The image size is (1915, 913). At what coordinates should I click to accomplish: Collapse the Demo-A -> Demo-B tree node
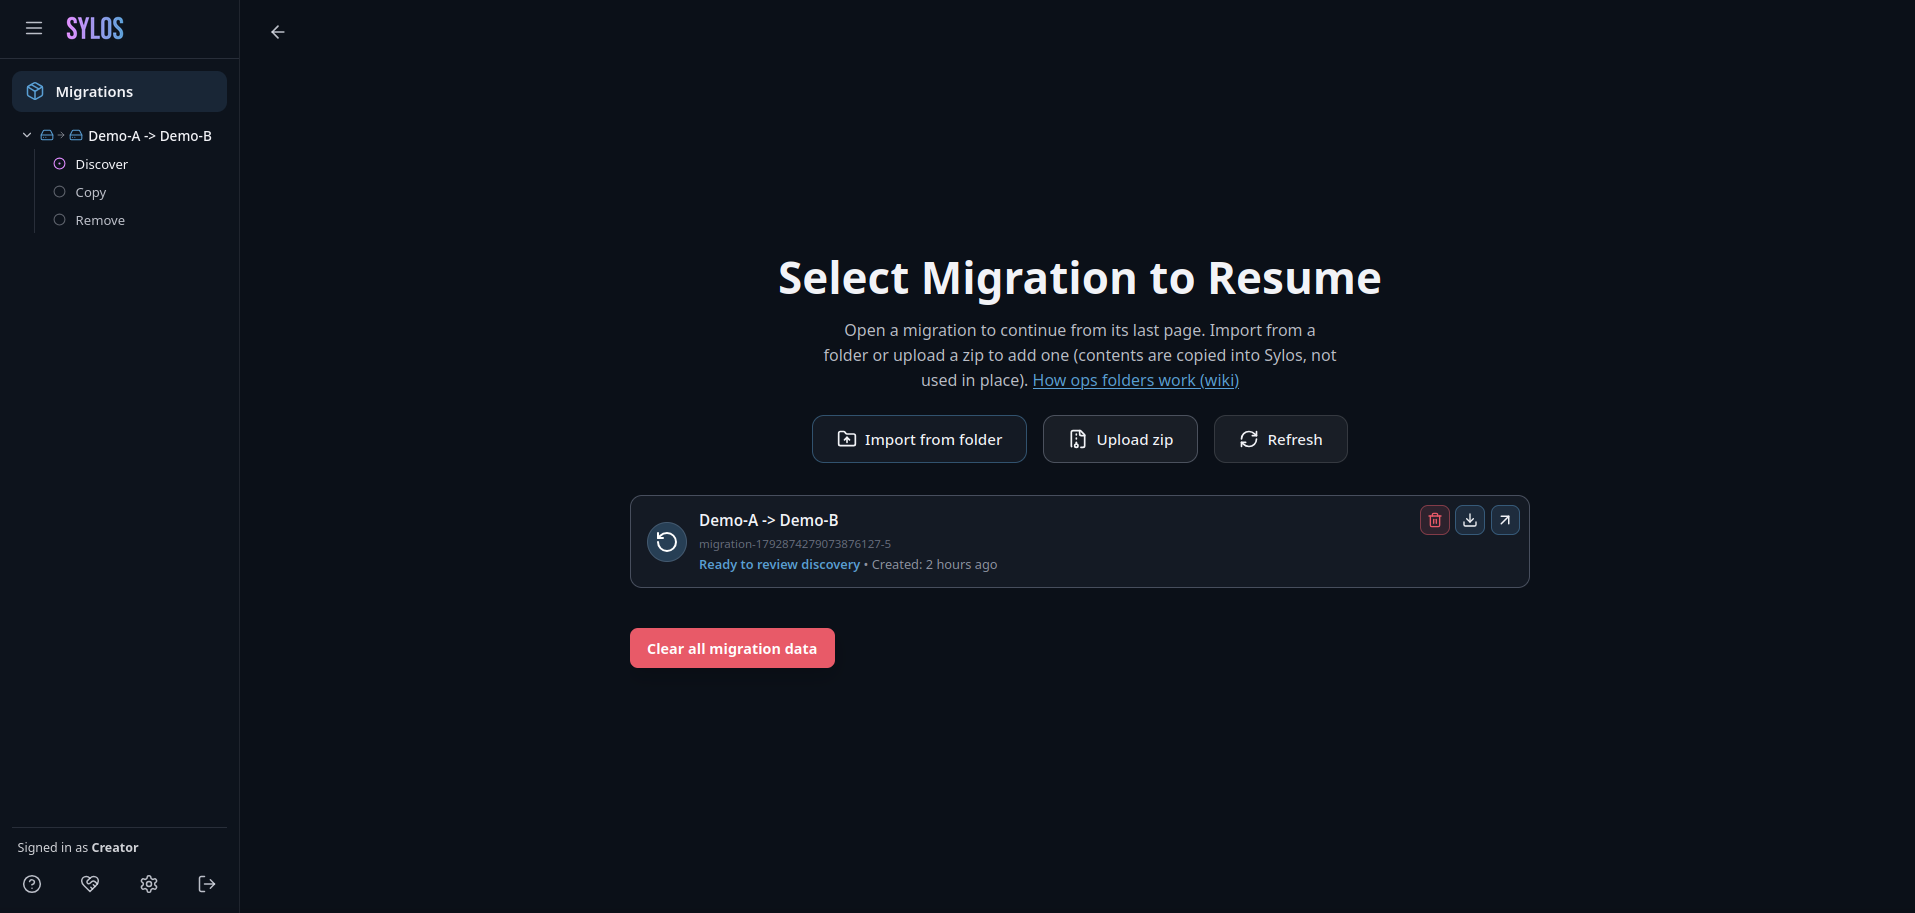point(27,135)
